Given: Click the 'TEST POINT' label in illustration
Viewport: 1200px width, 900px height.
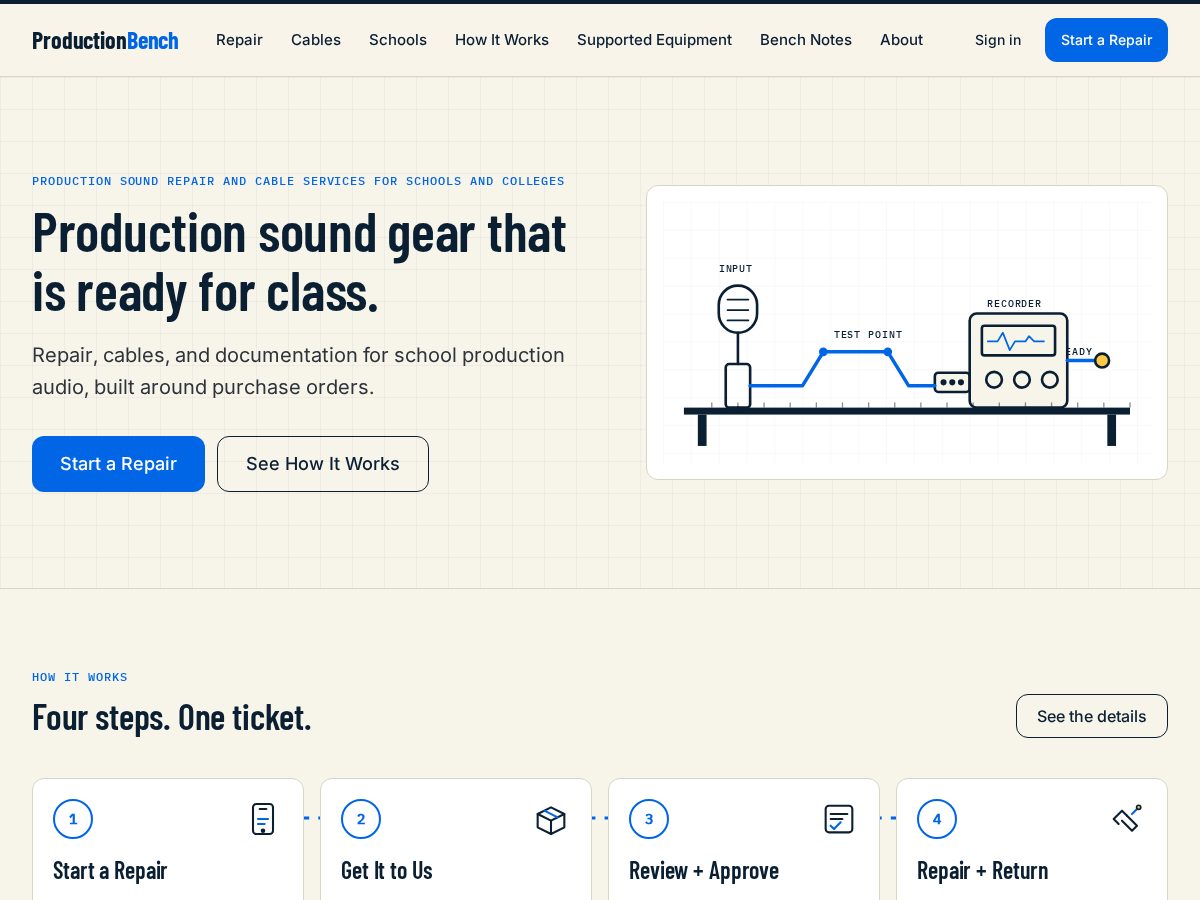Looking at the screenshot, I should pos(868,335).
